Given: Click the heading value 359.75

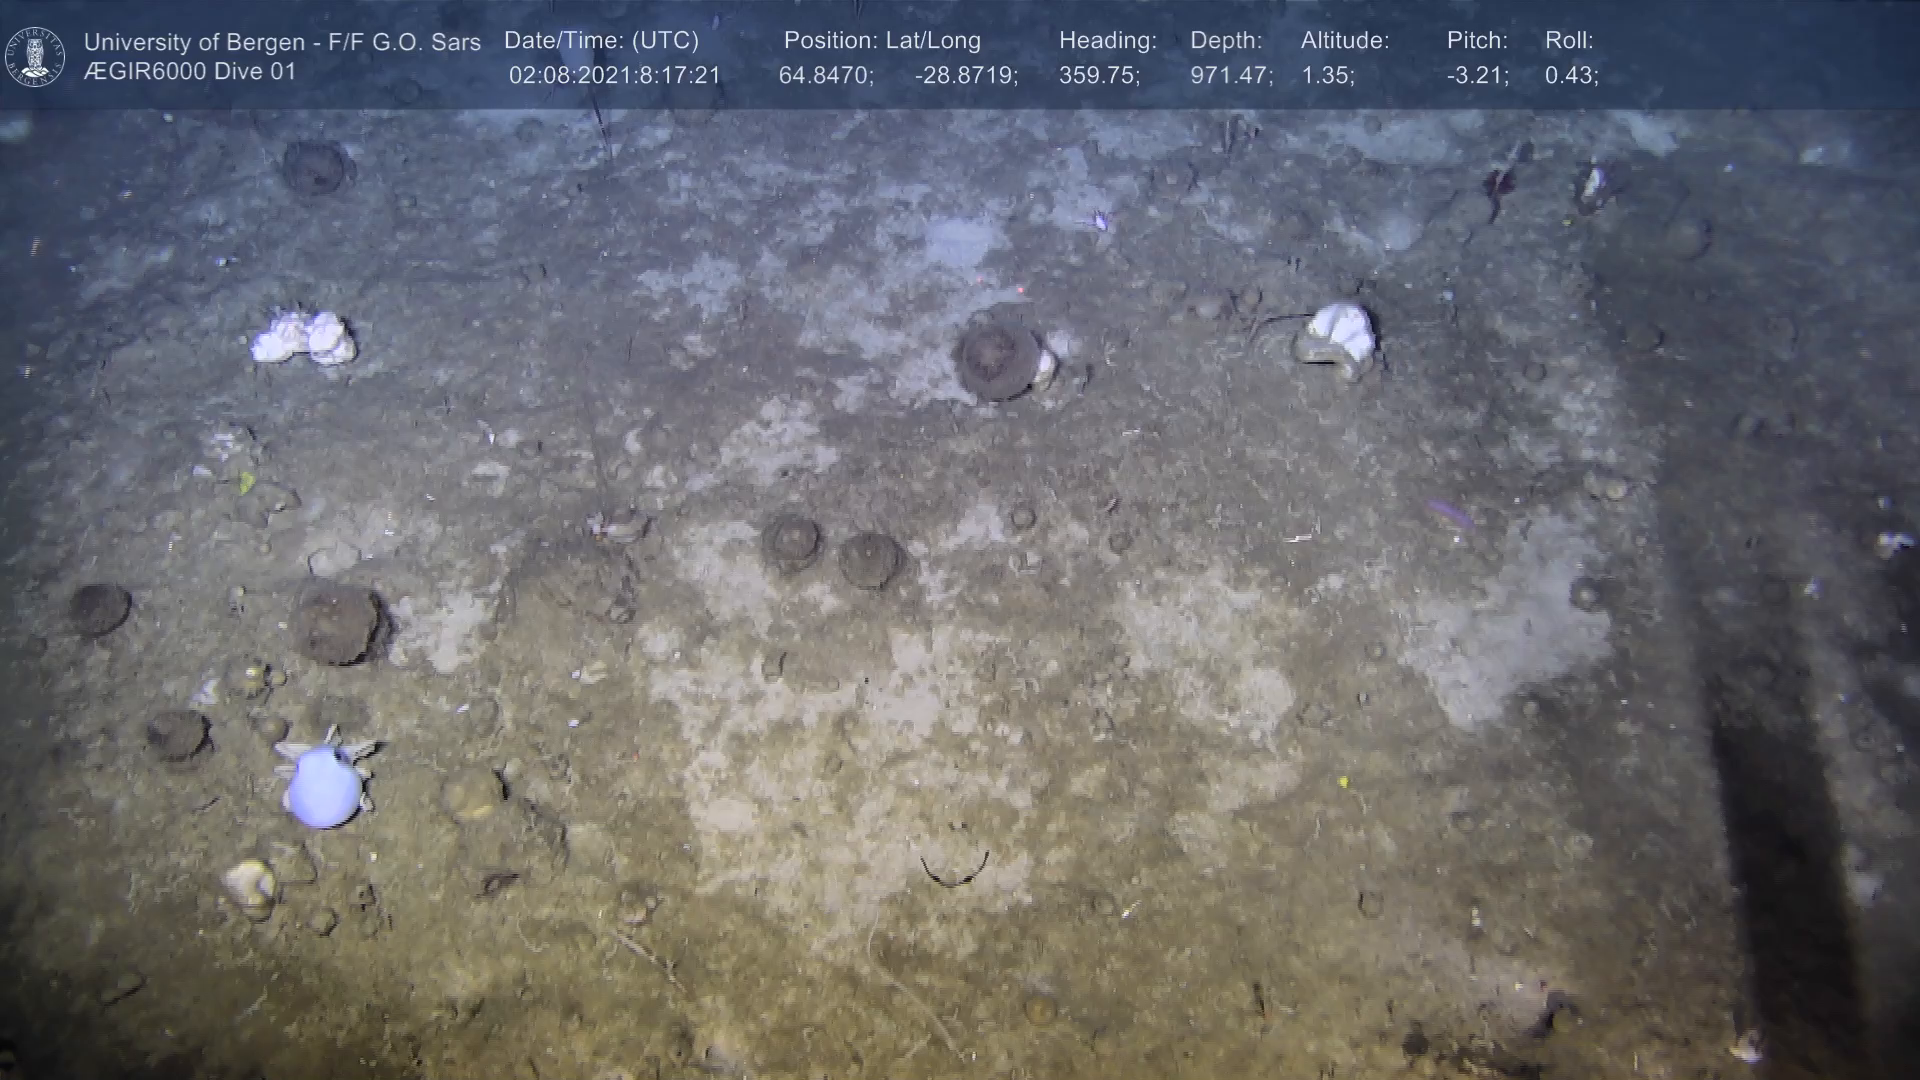Looking at the screenshot, I should pos(1098,76).
